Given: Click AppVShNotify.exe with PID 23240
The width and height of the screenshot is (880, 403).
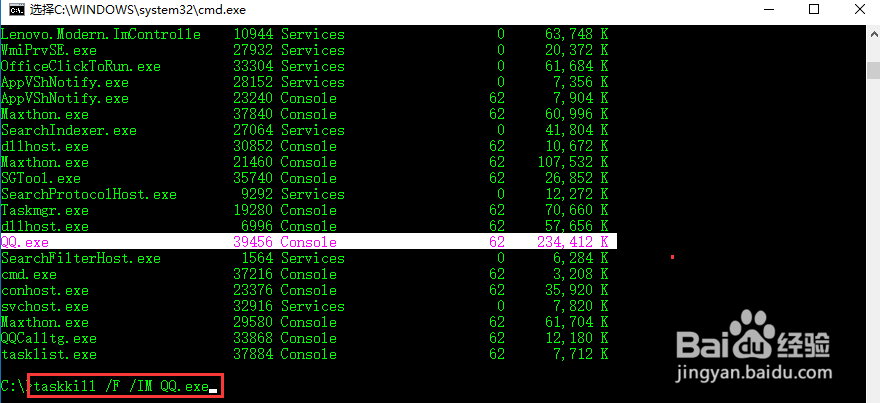Looking at the screenshot, I should coord(65,98).
